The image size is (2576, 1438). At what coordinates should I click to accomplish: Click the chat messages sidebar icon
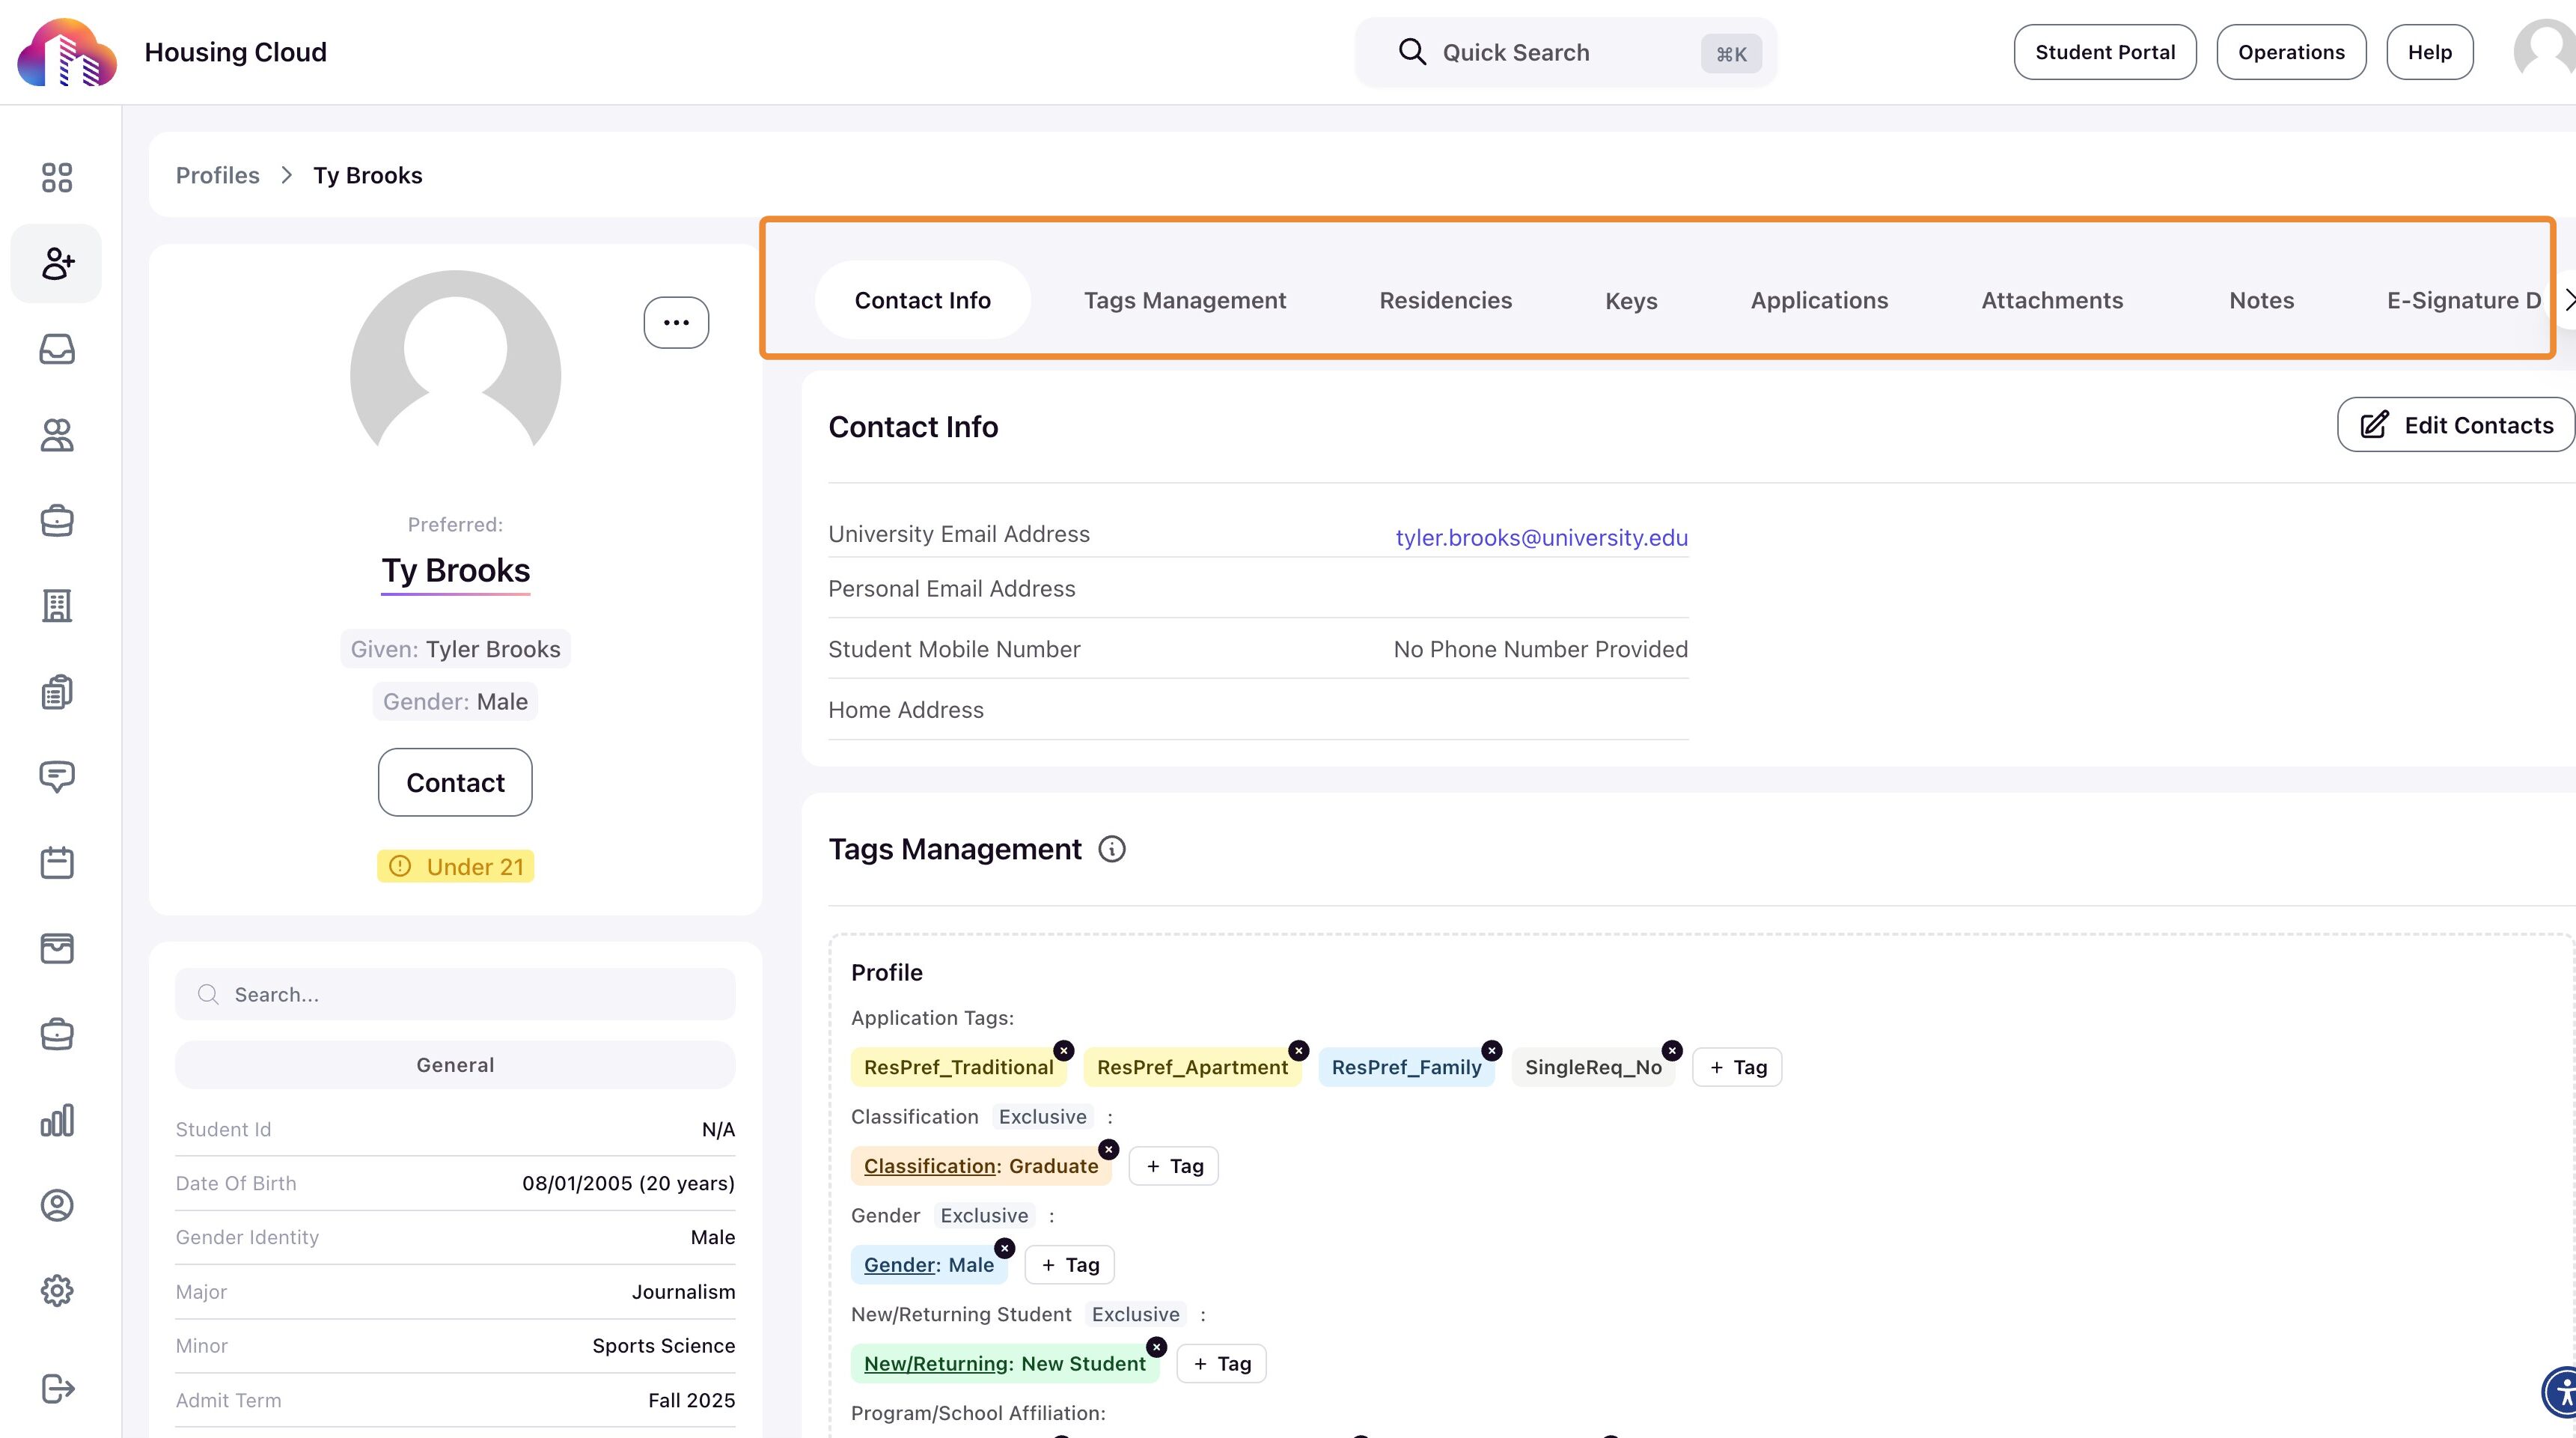coord(57,776)
